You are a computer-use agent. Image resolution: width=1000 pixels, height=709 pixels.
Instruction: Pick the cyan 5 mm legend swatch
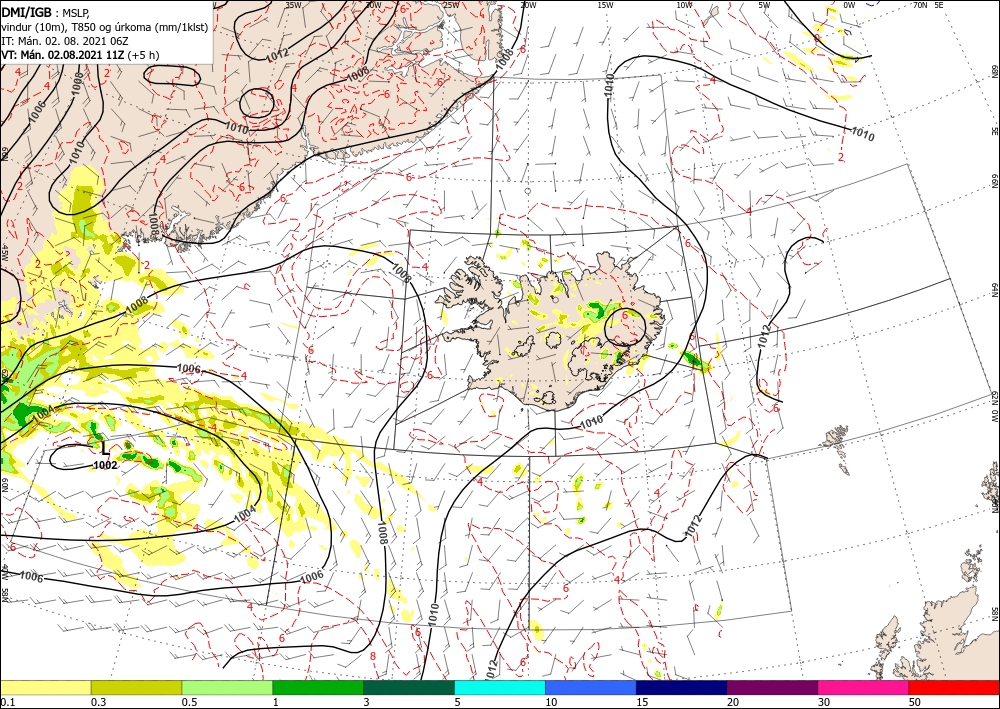click(x=500, y=687)
